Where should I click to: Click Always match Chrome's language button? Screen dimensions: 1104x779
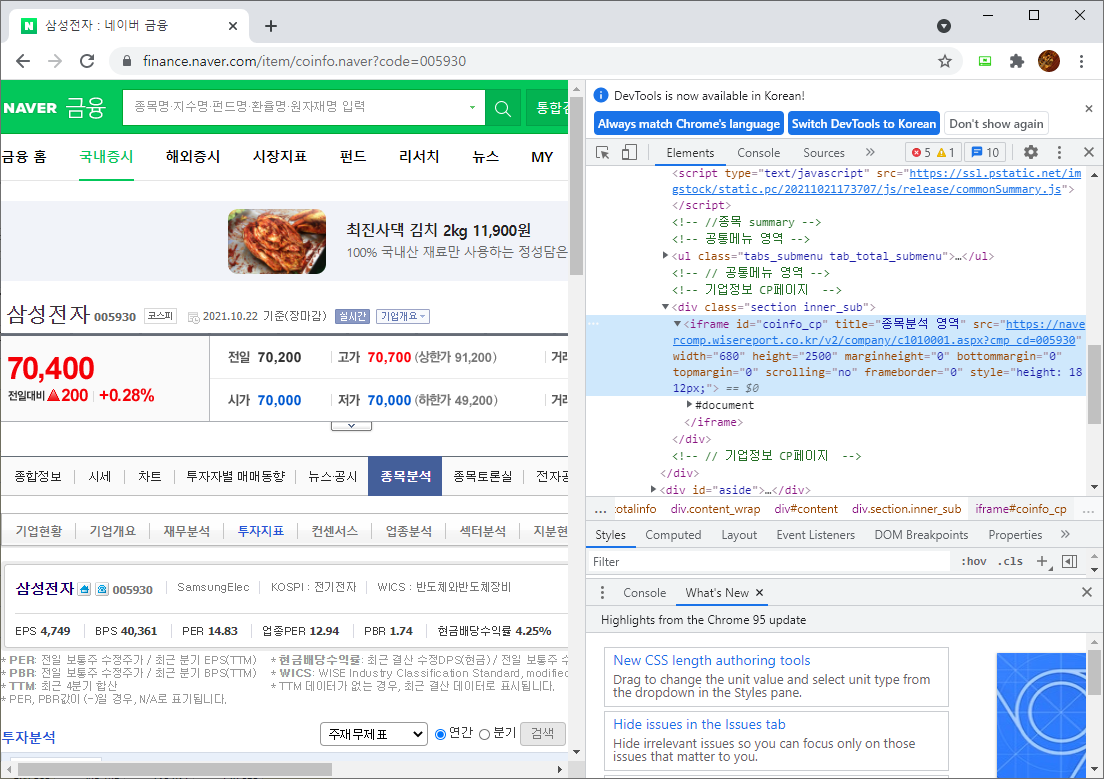pyautogui.click(x=689, y=124)
